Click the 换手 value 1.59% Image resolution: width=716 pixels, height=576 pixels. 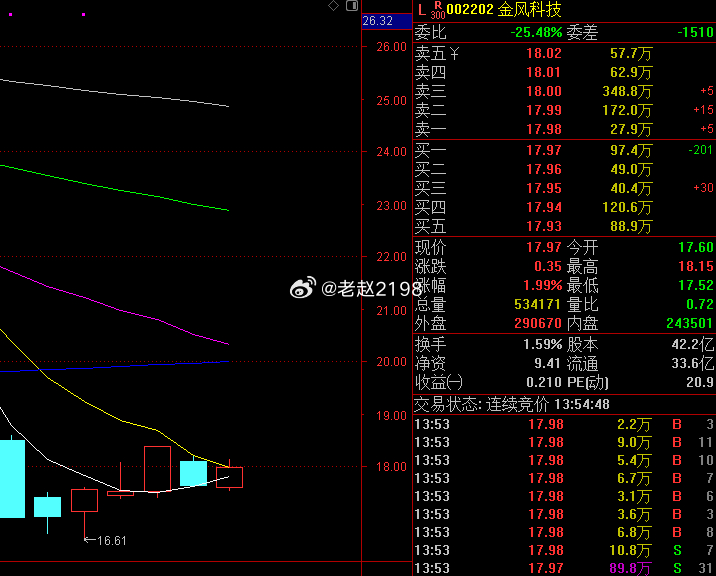click(542, 344)
